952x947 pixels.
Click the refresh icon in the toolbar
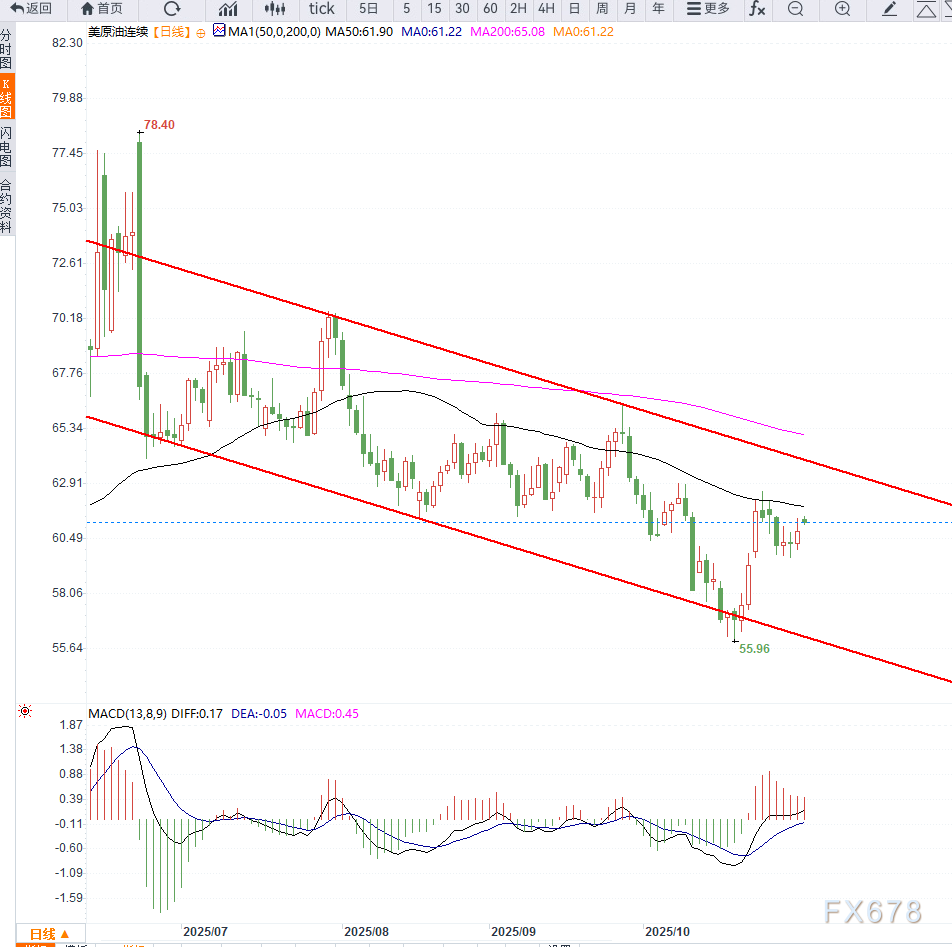[171, 9]
